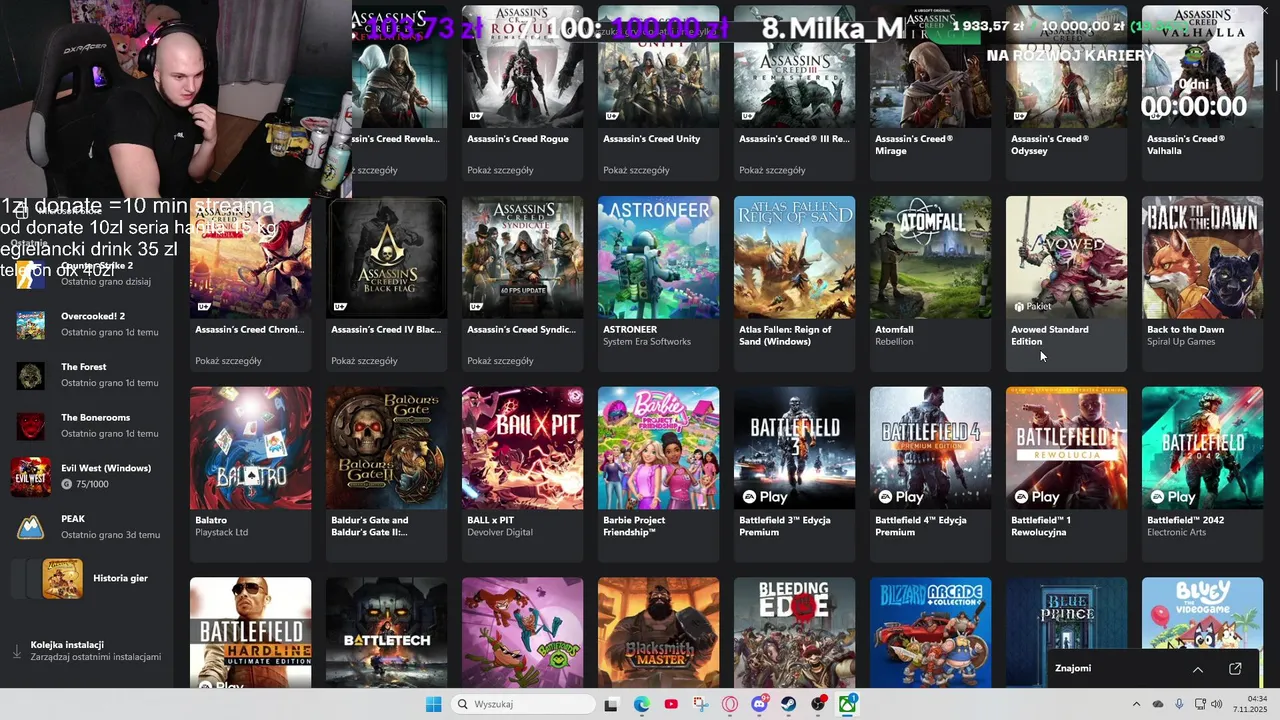This screenshot has width=1280, height=720.
Task: Open The Forest in the sidebar list
Action: pyautogui.click(x=88, y=375)
